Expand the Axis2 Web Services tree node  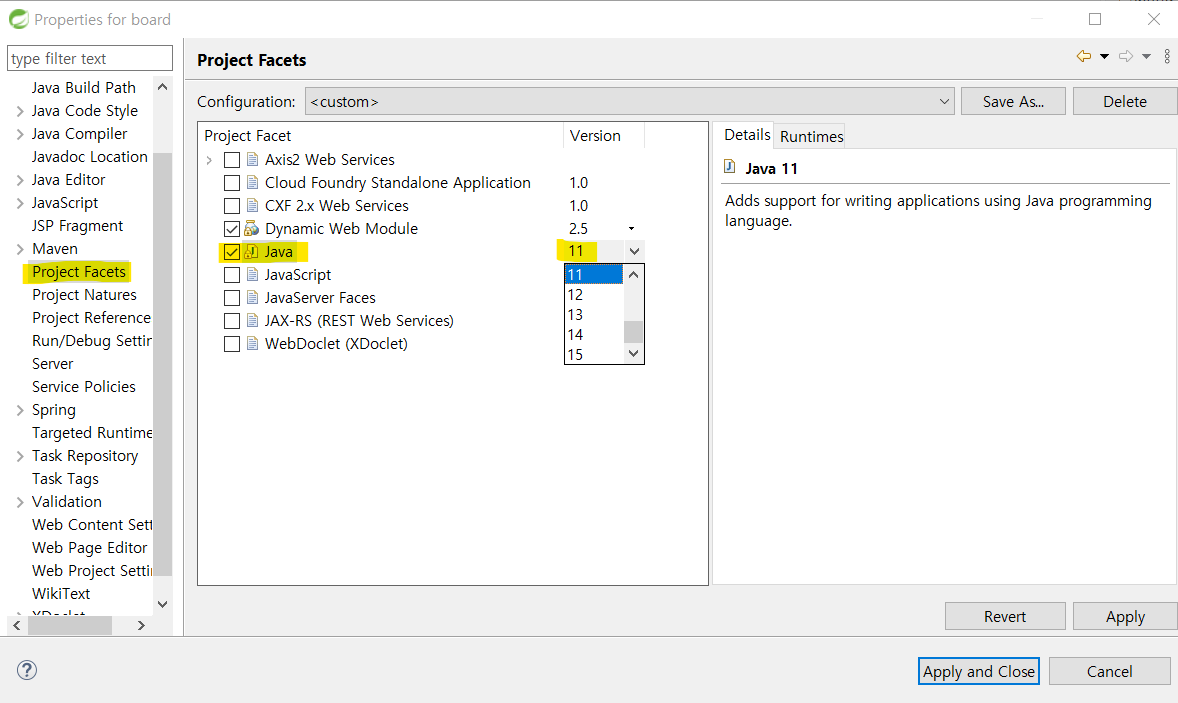point(210,160)
